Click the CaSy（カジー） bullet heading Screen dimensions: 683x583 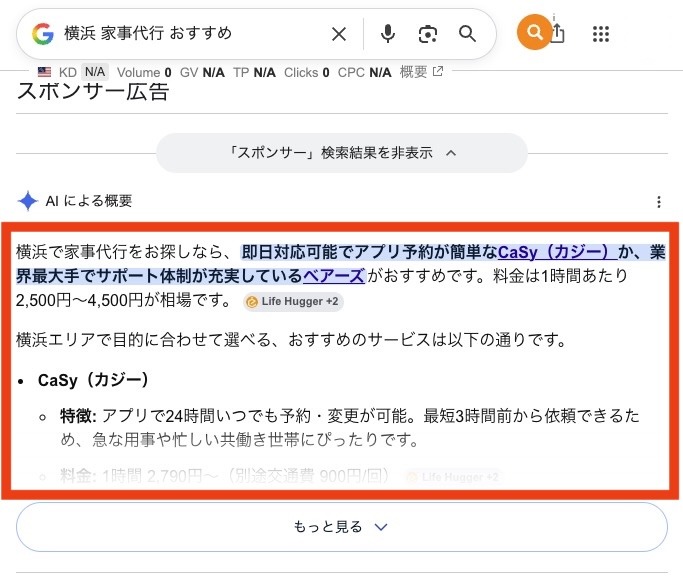point(93,380)
